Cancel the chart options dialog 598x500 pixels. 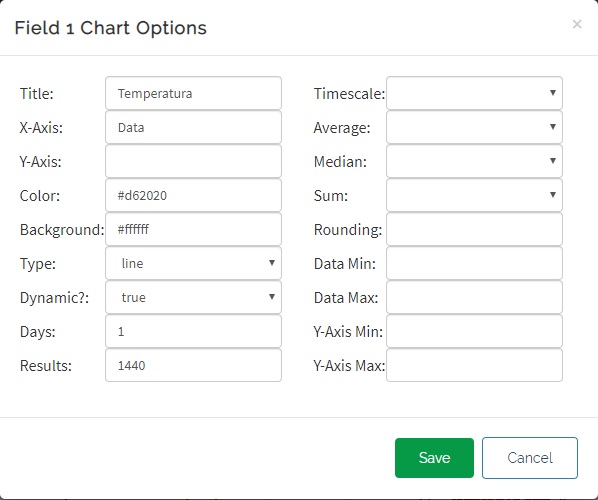pyautogui.click(x=530, y=458)
